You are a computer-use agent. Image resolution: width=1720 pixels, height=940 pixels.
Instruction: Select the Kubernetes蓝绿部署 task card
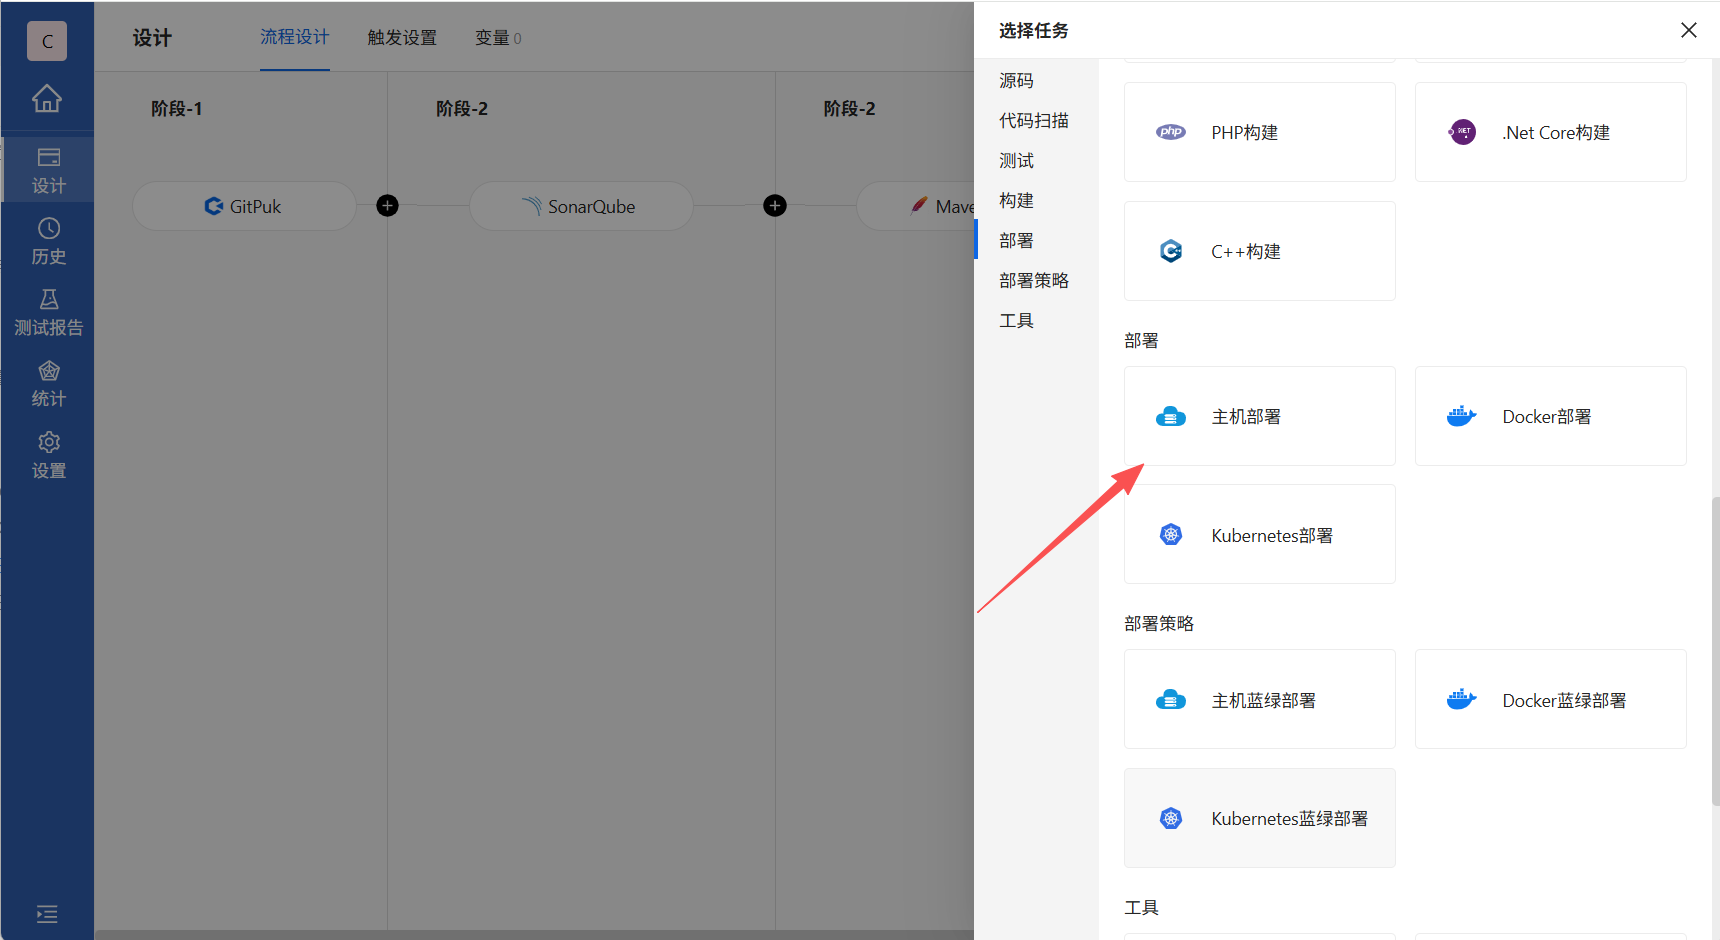pyautogui.click(x=1260, y=818)
